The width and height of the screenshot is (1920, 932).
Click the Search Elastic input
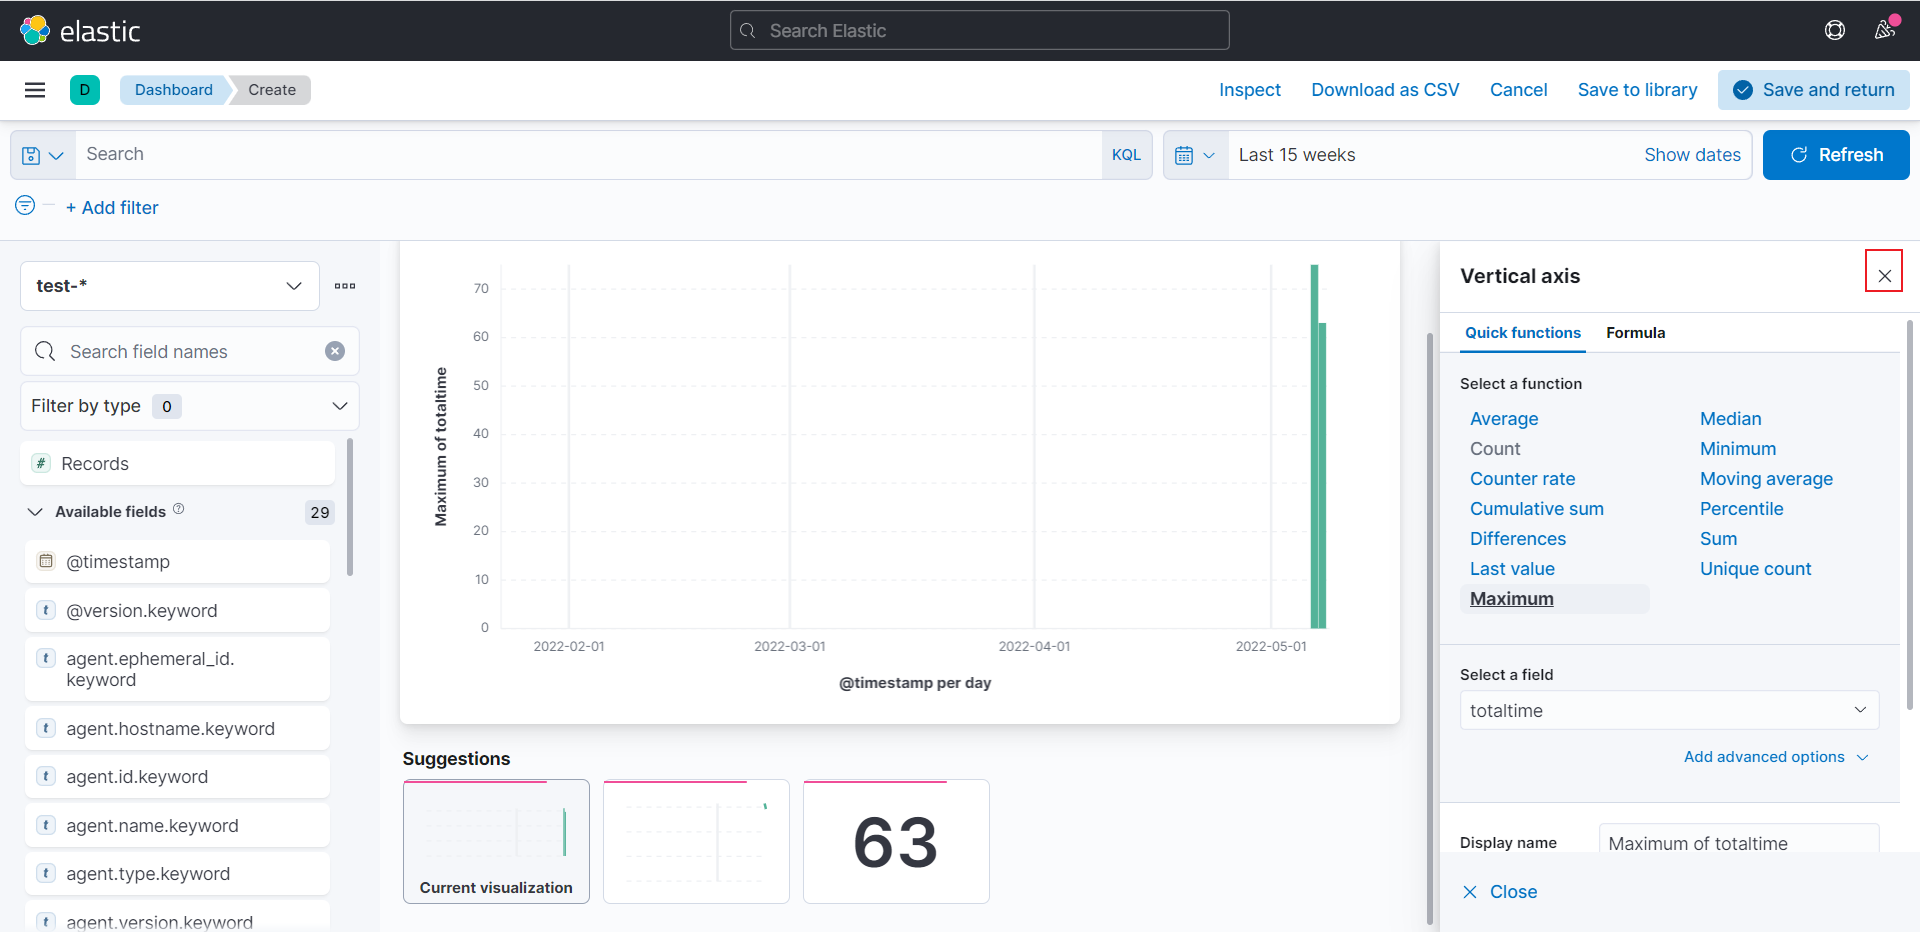[x=980, y=31]
